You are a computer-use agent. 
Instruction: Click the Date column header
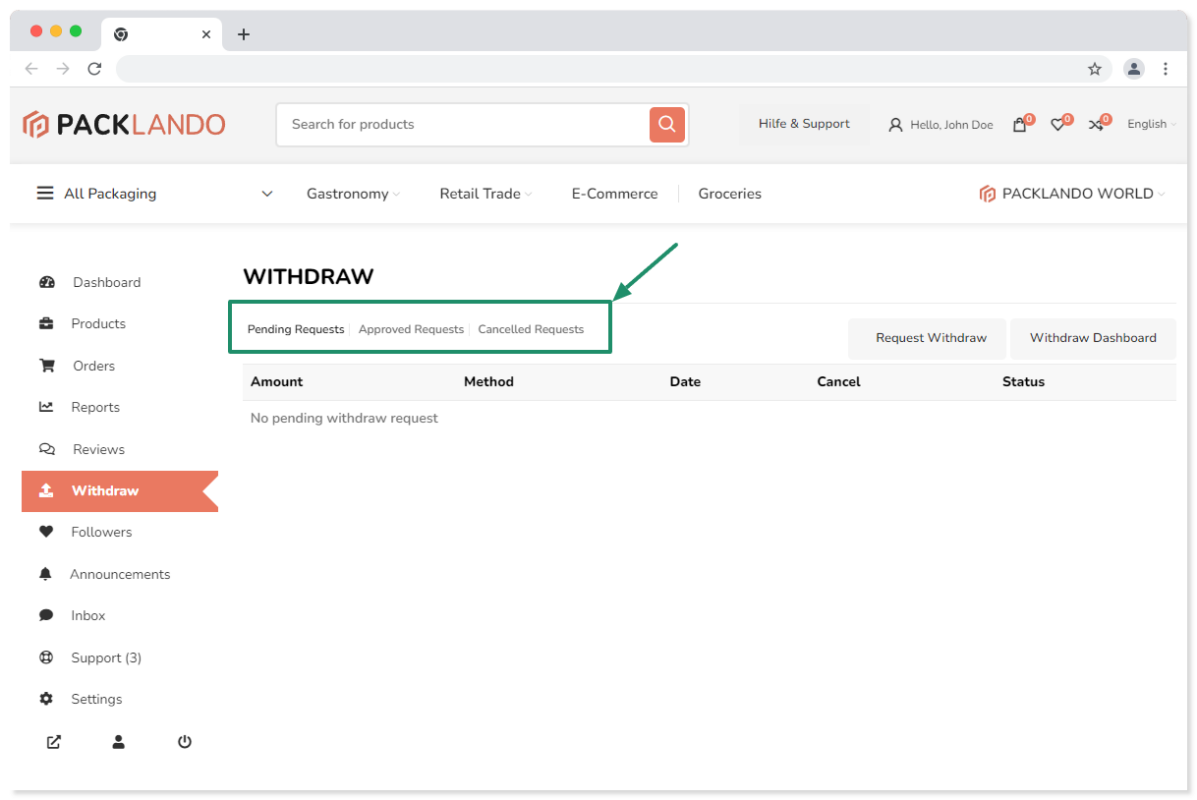(685, 382)
